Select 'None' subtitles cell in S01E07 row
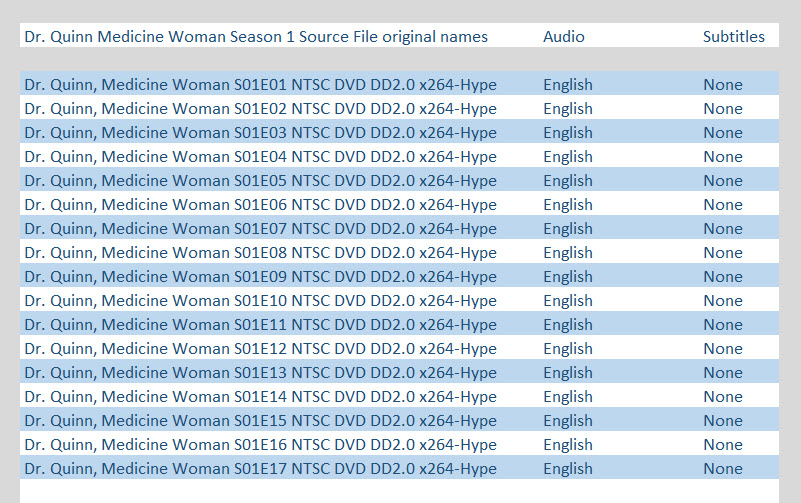The height and width of the screenshot is (503, 801). coord(723,229)
